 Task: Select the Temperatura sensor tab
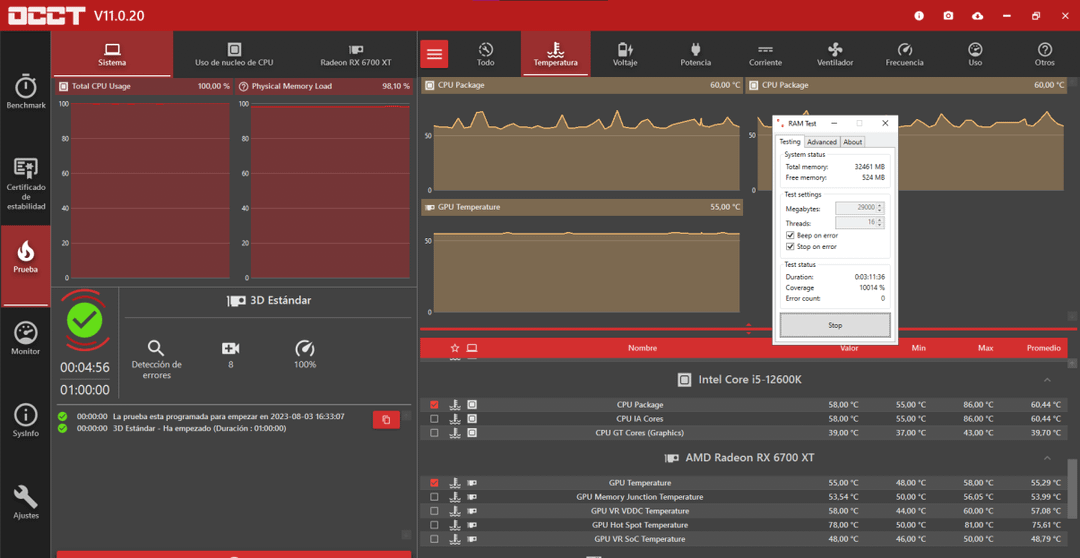555,54
